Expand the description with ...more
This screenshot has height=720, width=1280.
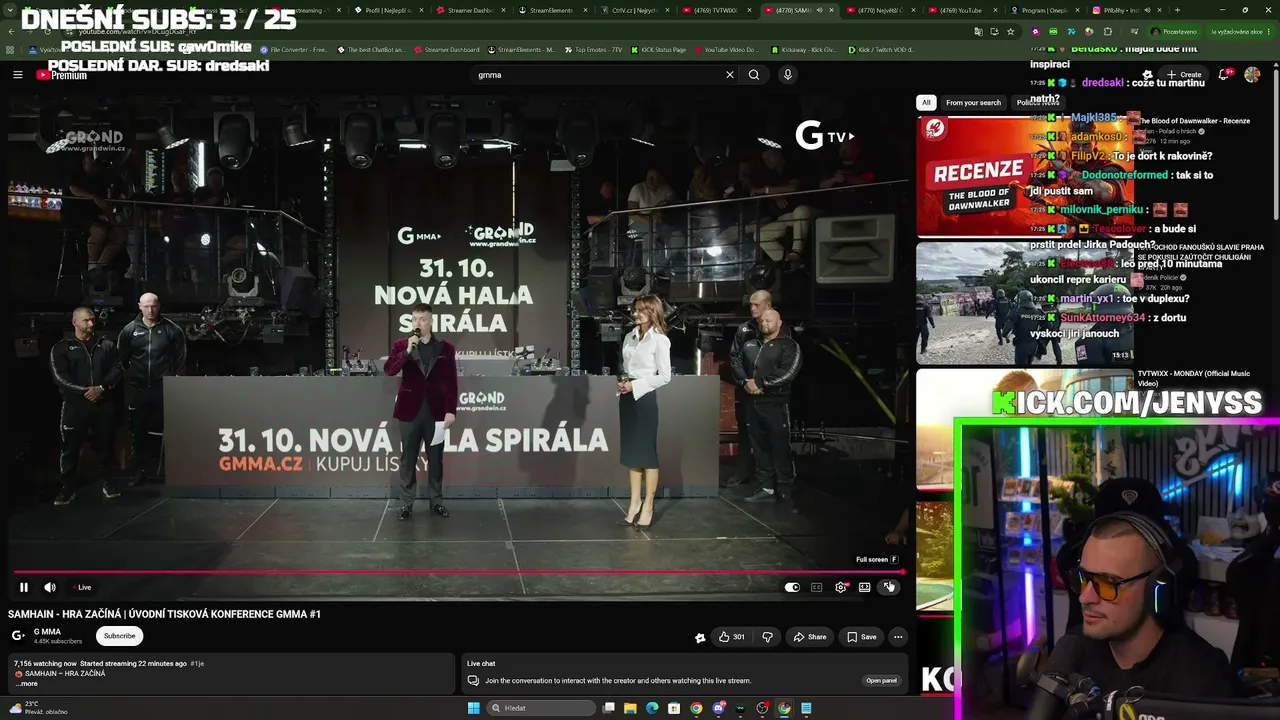pyautogui.click(x=27, y=684)
